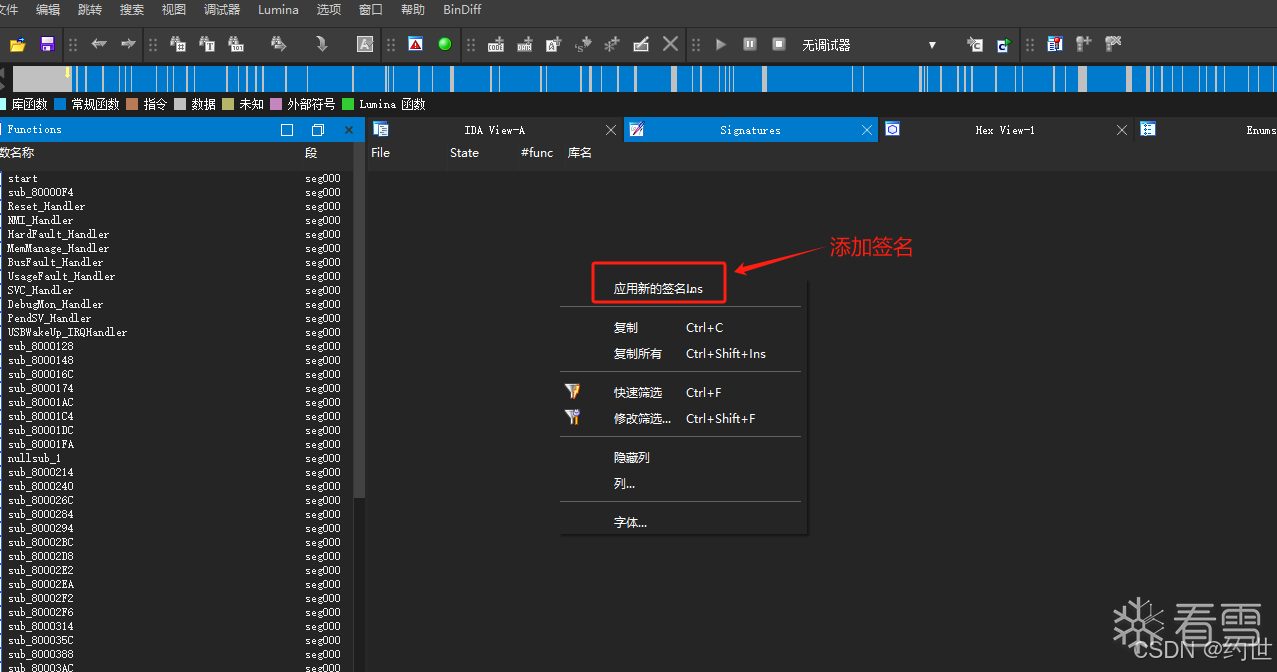Screen dimensions: 1277x672
Task: Switch to the Hex View-1 tab
Action: 1005,130
